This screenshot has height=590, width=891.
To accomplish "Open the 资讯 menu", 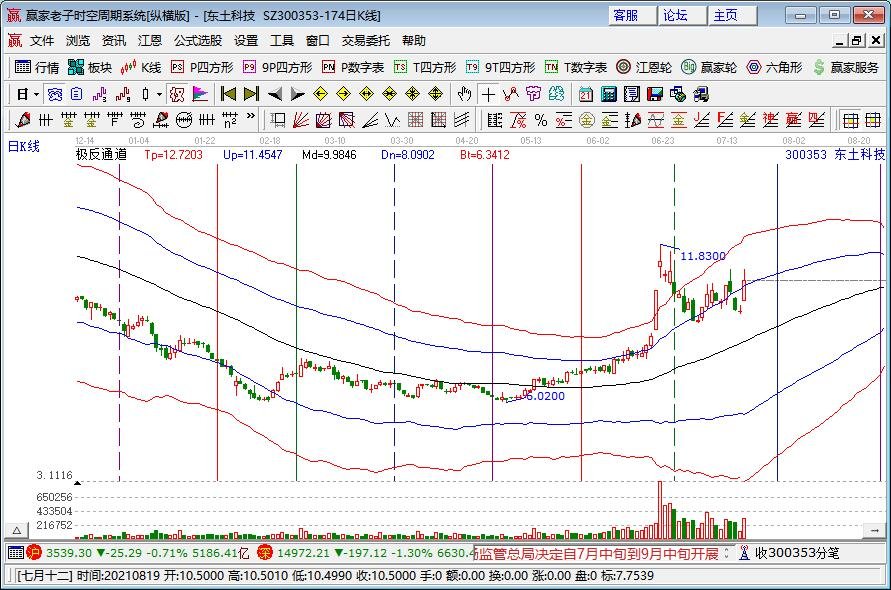I will pos(114,41).
